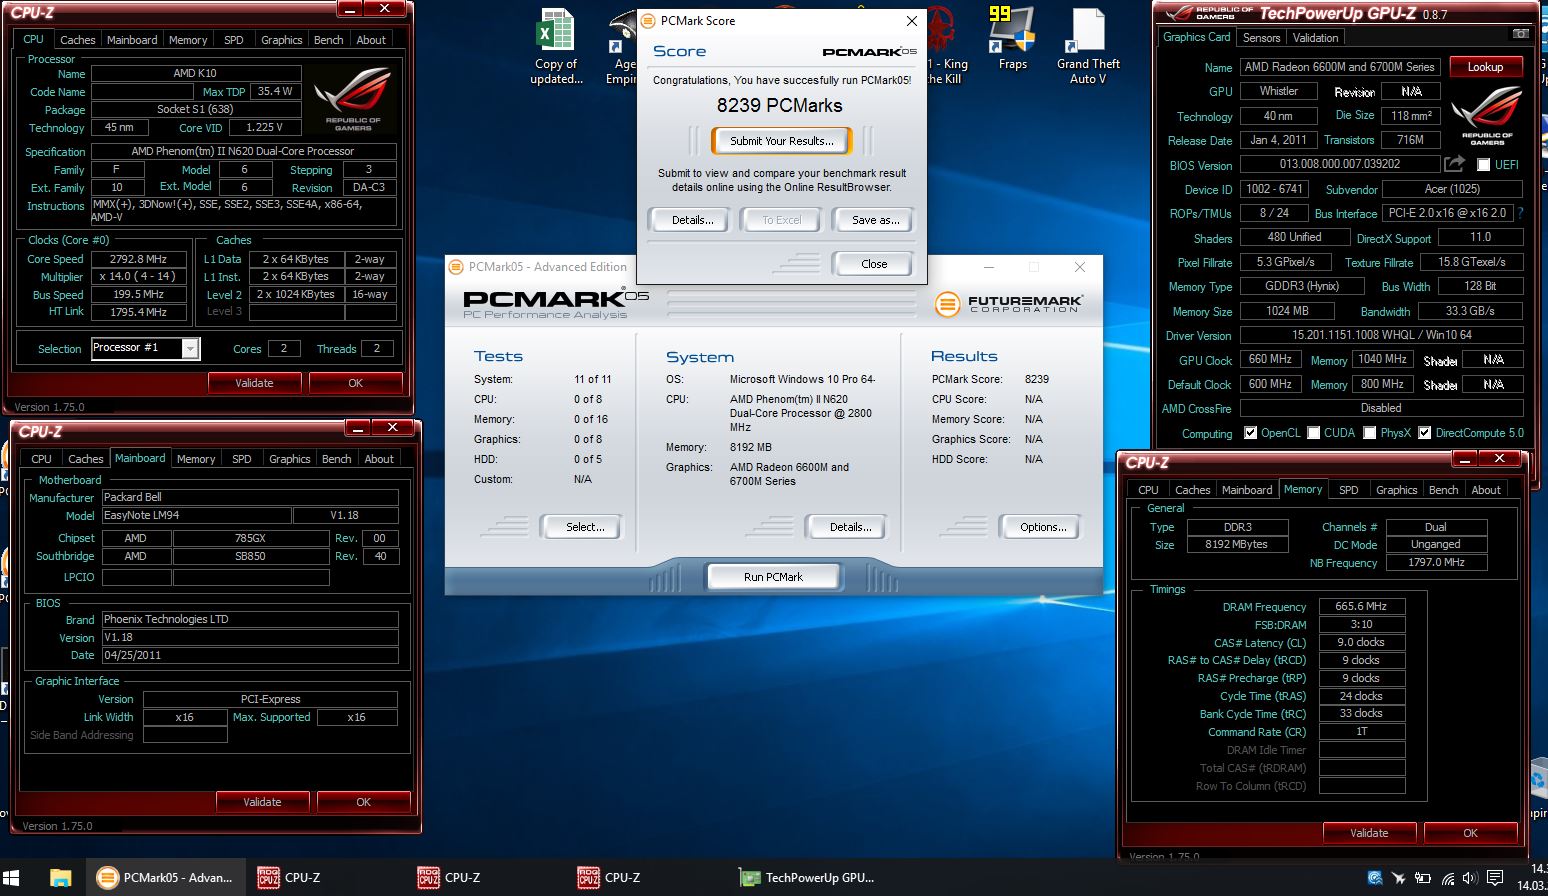Open Caches tab in top-left CPU-Z window

(x=77, y=40)
